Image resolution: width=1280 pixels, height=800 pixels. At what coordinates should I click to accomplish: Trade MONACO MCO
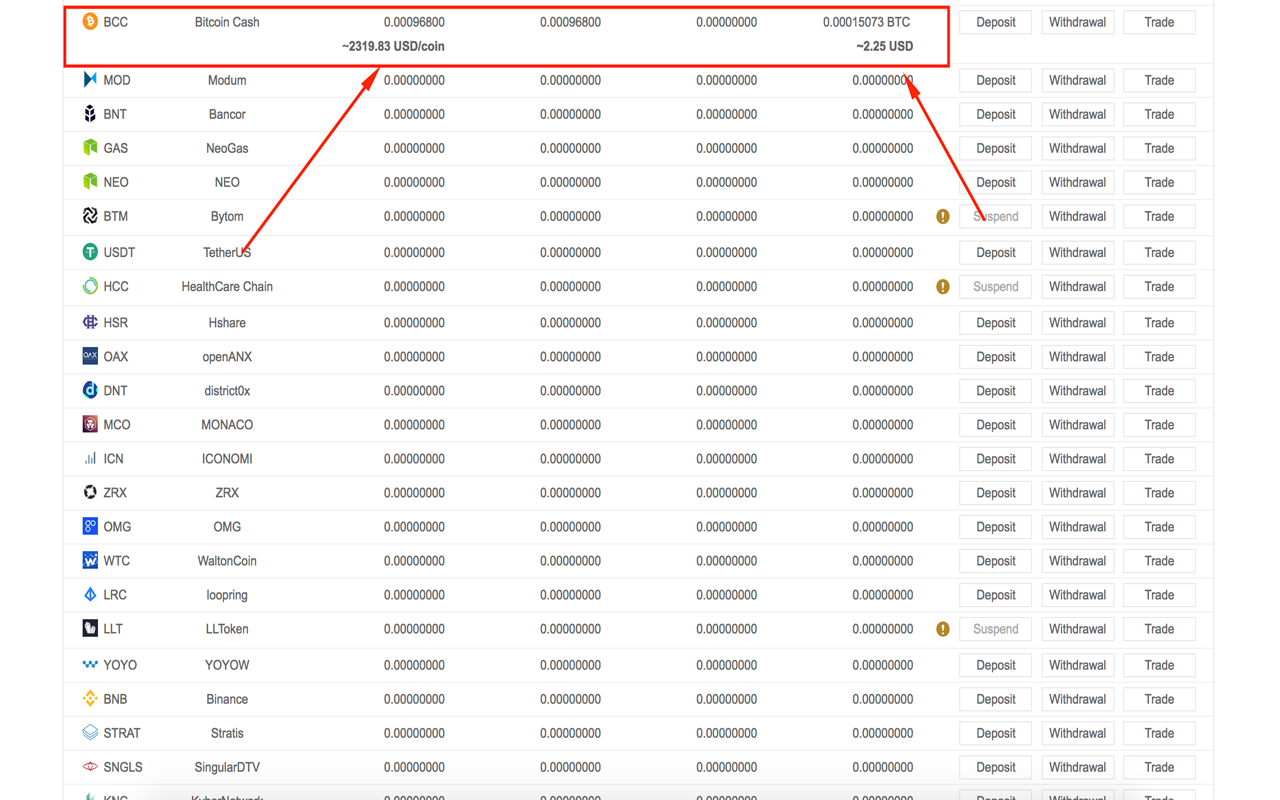[1159, 424]
